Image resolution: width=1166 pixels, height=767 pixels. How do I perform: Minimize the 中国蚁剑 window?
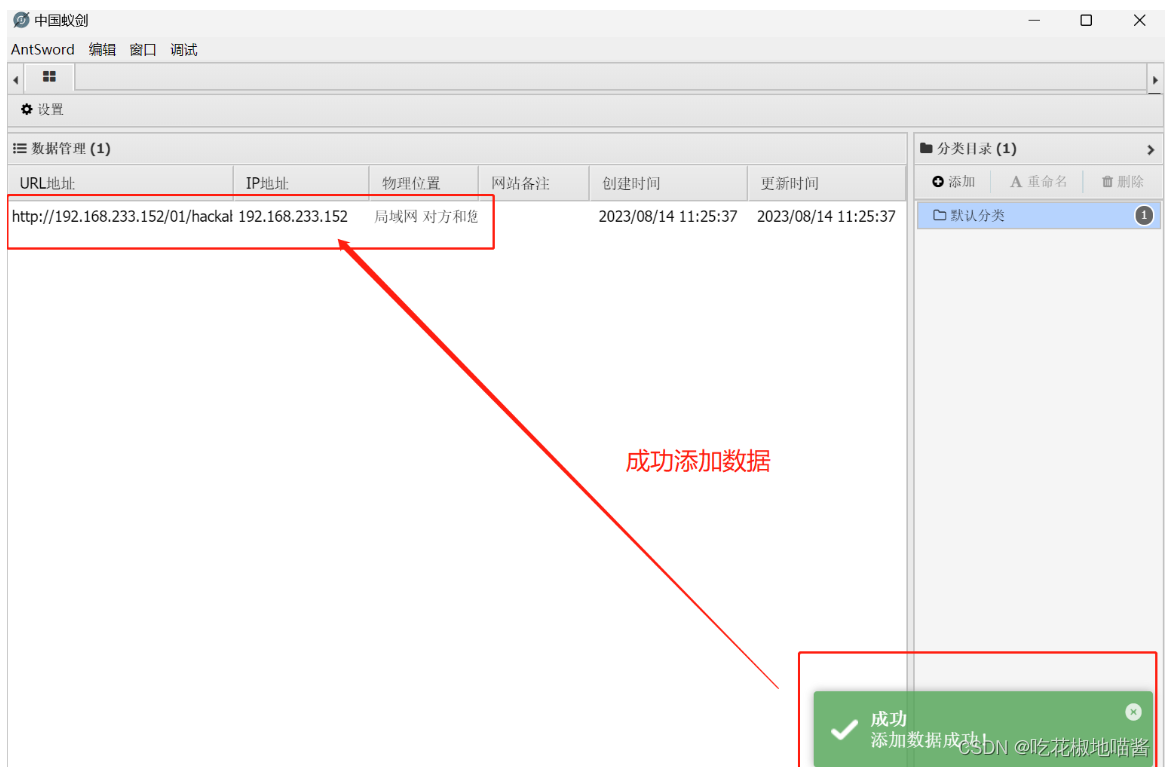[x=1034, y=20]
